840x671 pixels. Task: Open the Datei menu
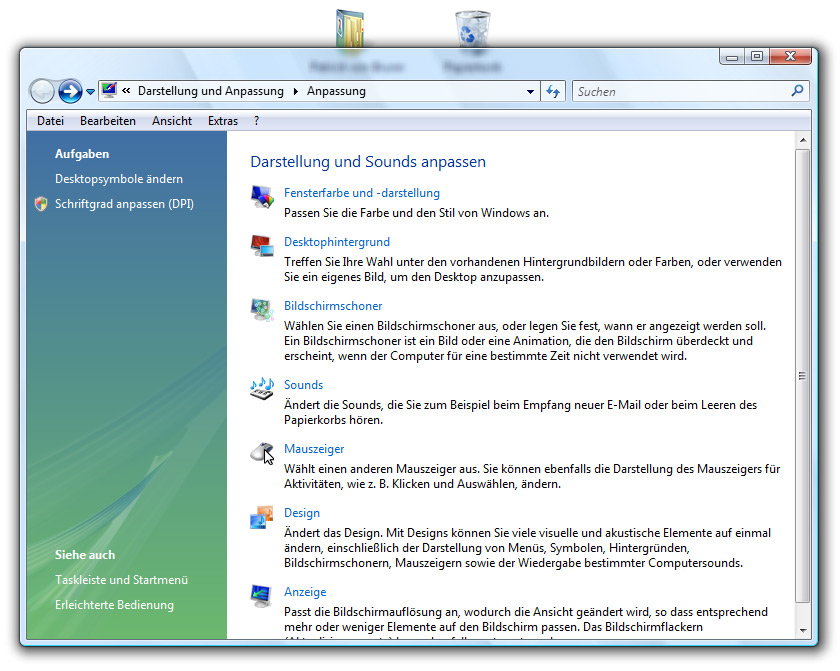click(50, 121)
